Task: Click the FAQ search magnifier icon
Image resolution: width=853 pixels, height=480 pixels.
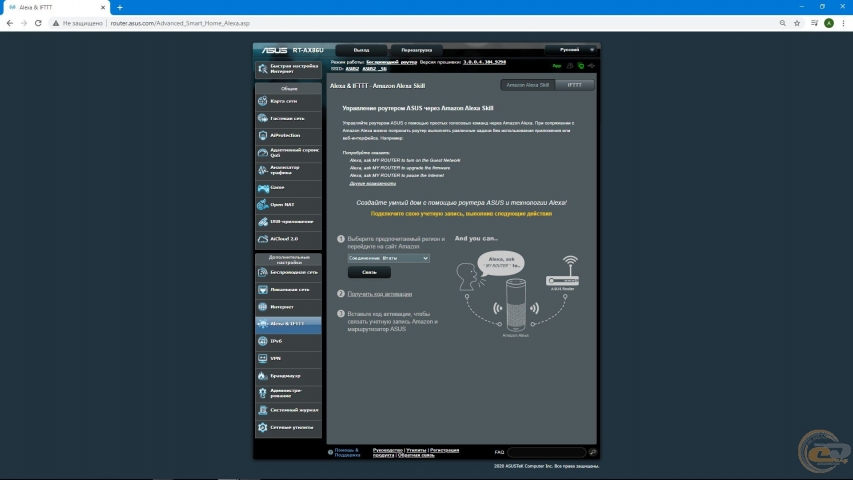Action: [592, 452]
